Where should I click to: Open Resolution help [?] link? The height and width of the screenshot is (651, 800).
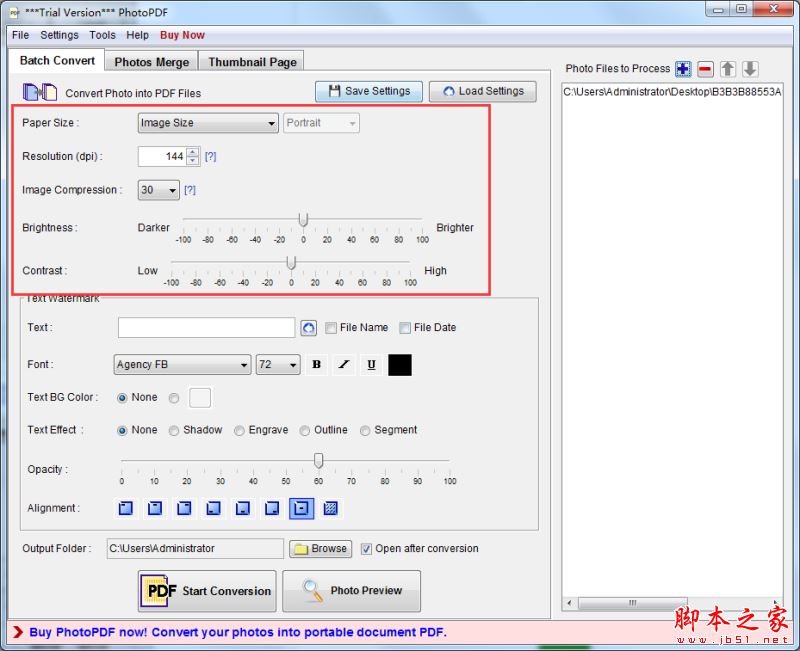(x=210, y=157)
